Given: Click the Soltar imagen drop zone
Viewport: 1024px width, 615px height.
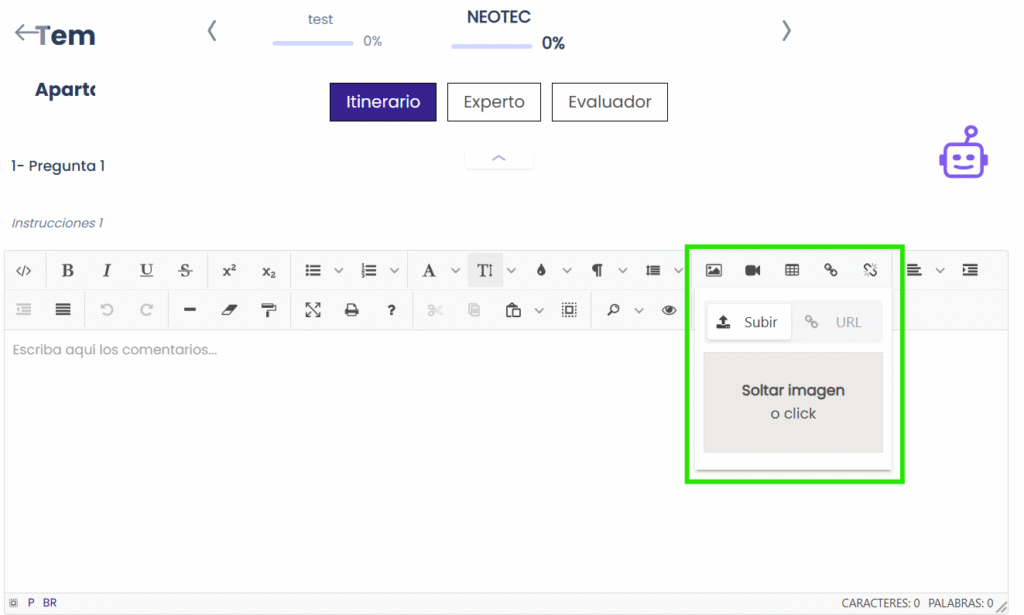Looking at the screenshot, I should coord(793,402).
